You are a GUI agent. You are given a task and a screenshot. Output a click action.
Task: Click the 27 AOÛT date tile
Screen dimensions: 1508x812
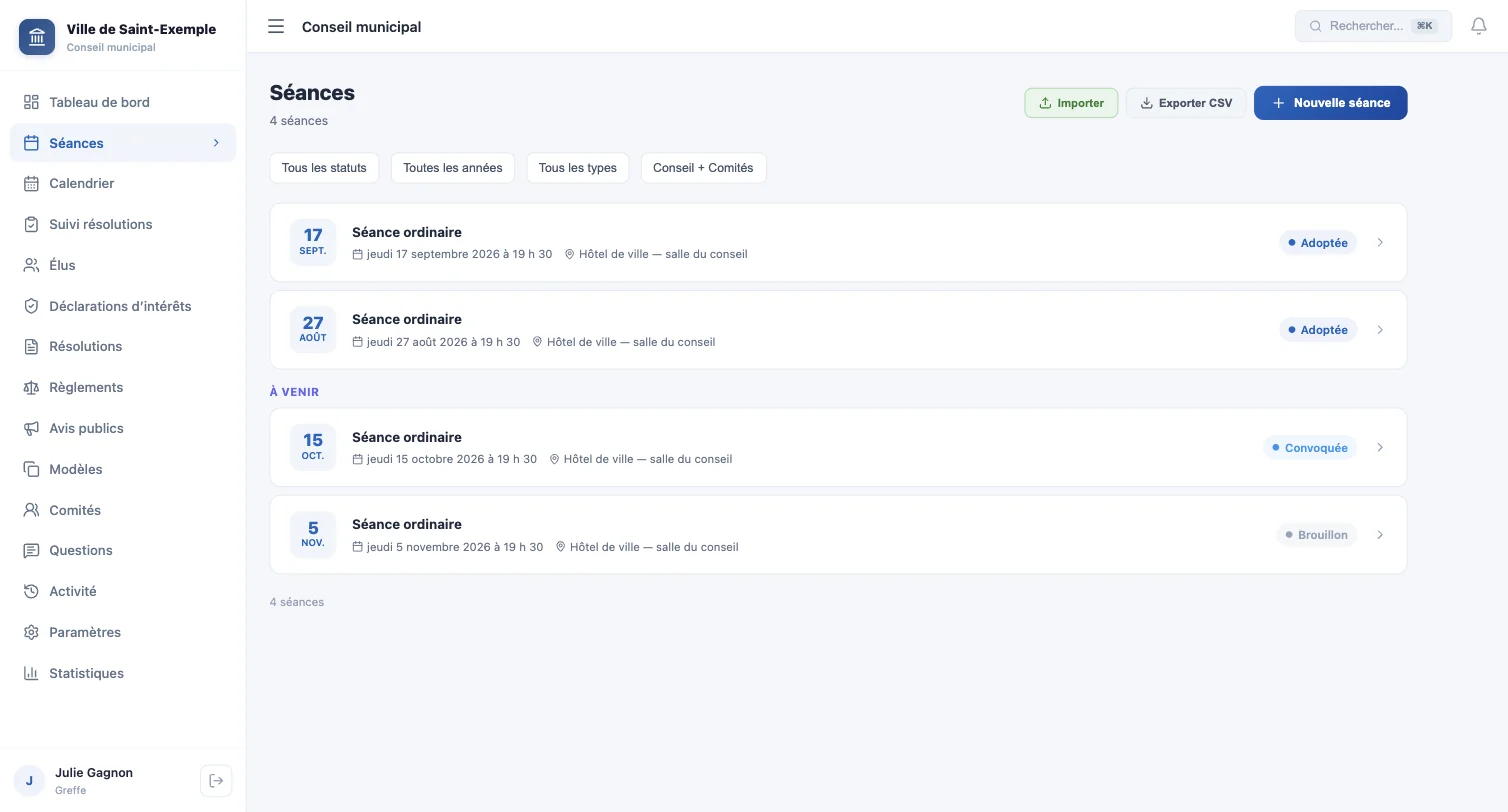(313, 330)
